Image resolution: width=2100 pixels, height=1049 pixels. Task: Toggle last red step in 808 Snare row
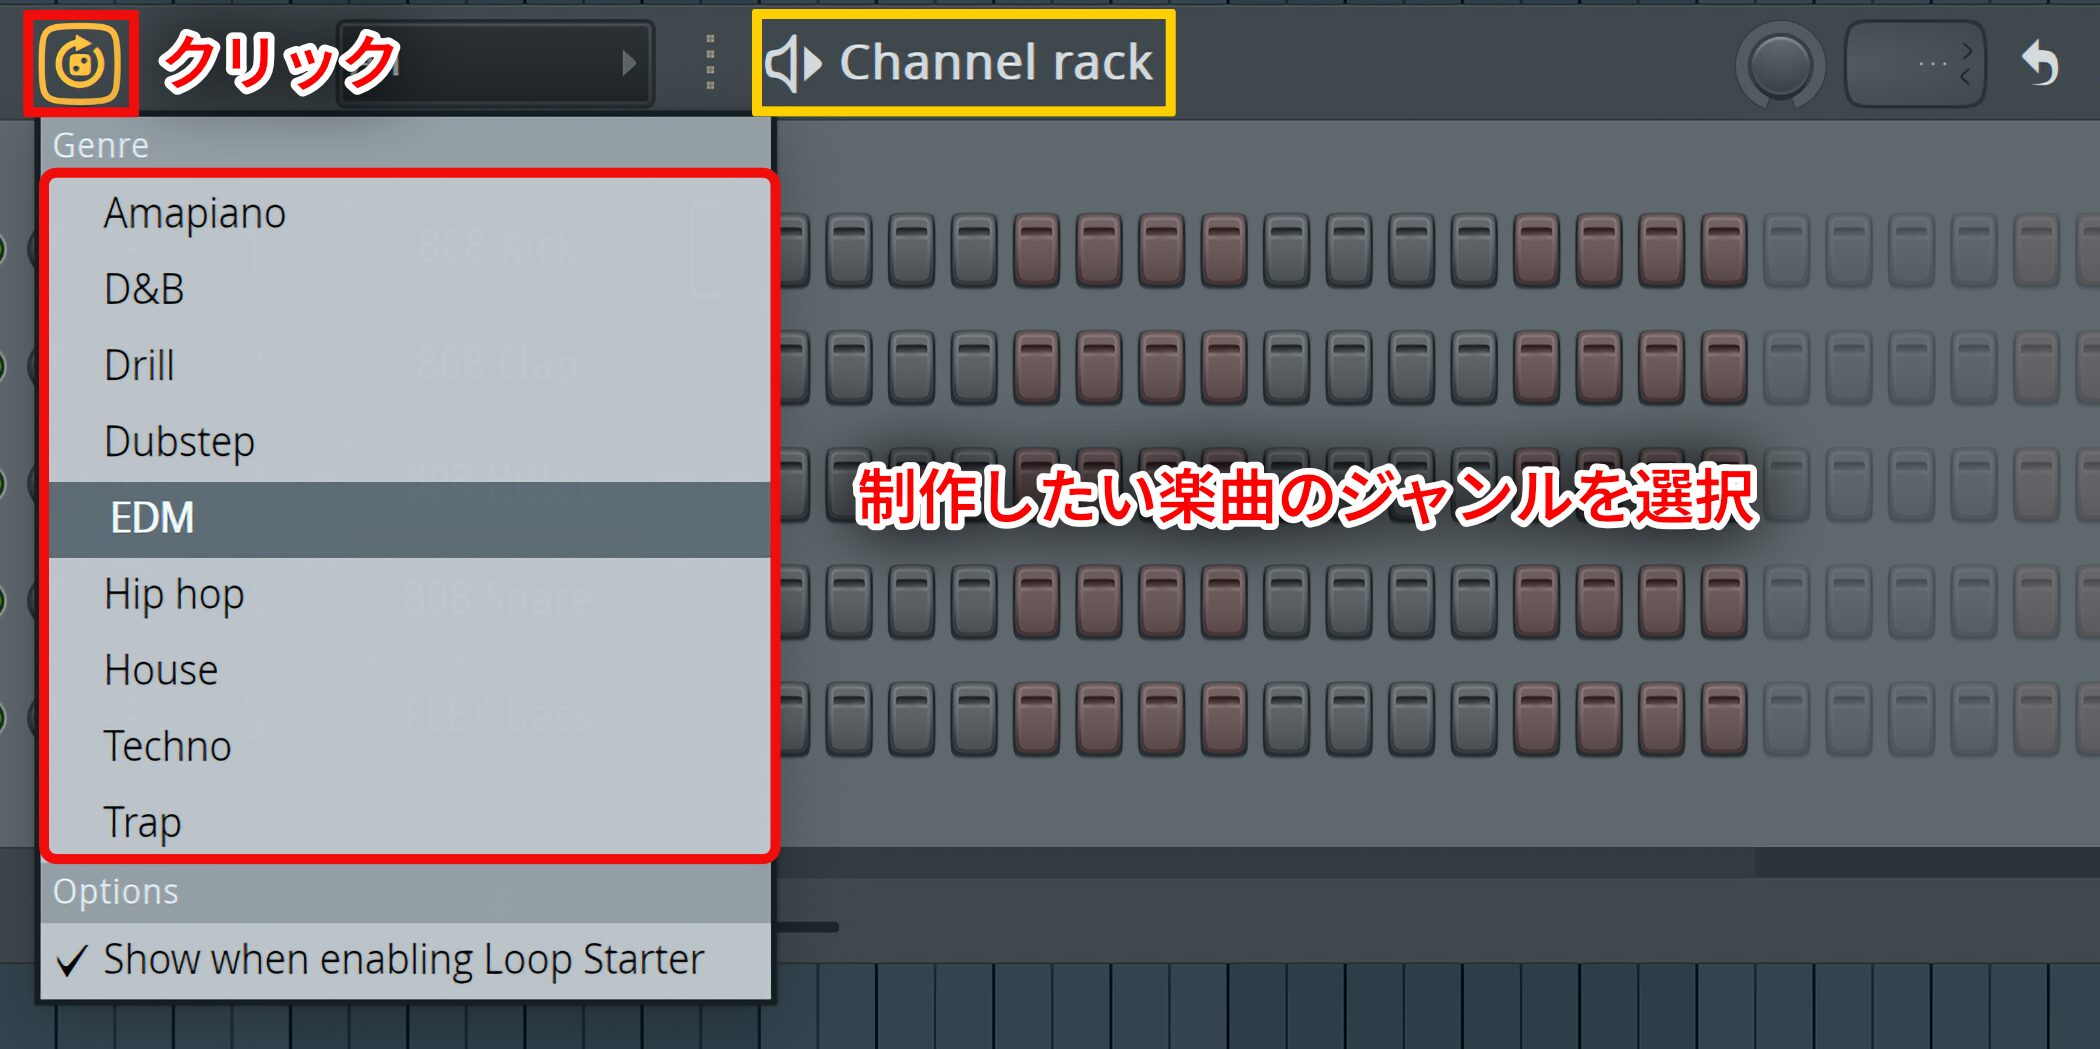[x=1724, y=601]
